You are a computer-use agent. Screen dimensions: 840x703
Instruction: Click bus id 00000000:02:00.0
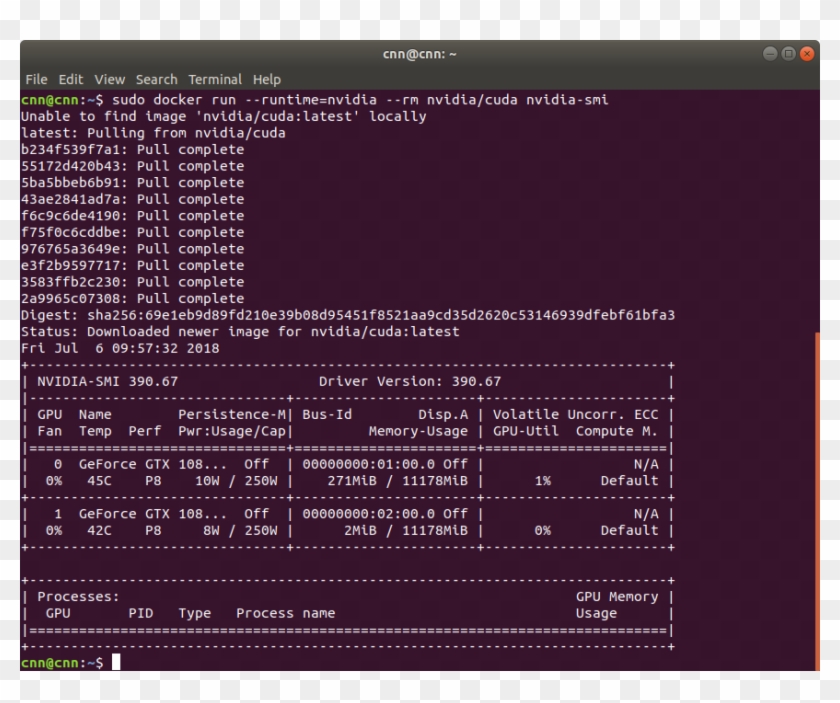[369, 514]
